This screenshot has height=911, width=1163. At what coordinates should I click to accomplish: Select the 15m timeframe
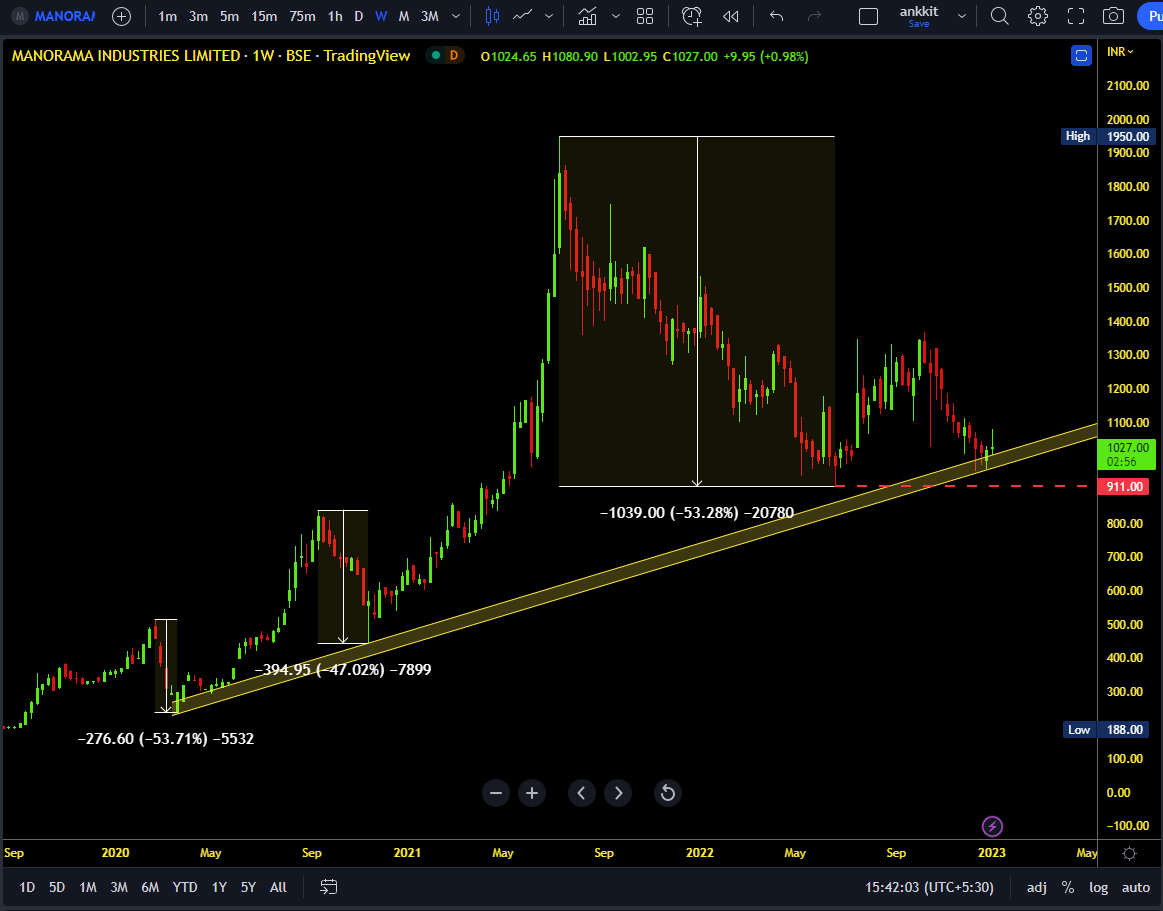pyautogui.click(x=263, y=16)
